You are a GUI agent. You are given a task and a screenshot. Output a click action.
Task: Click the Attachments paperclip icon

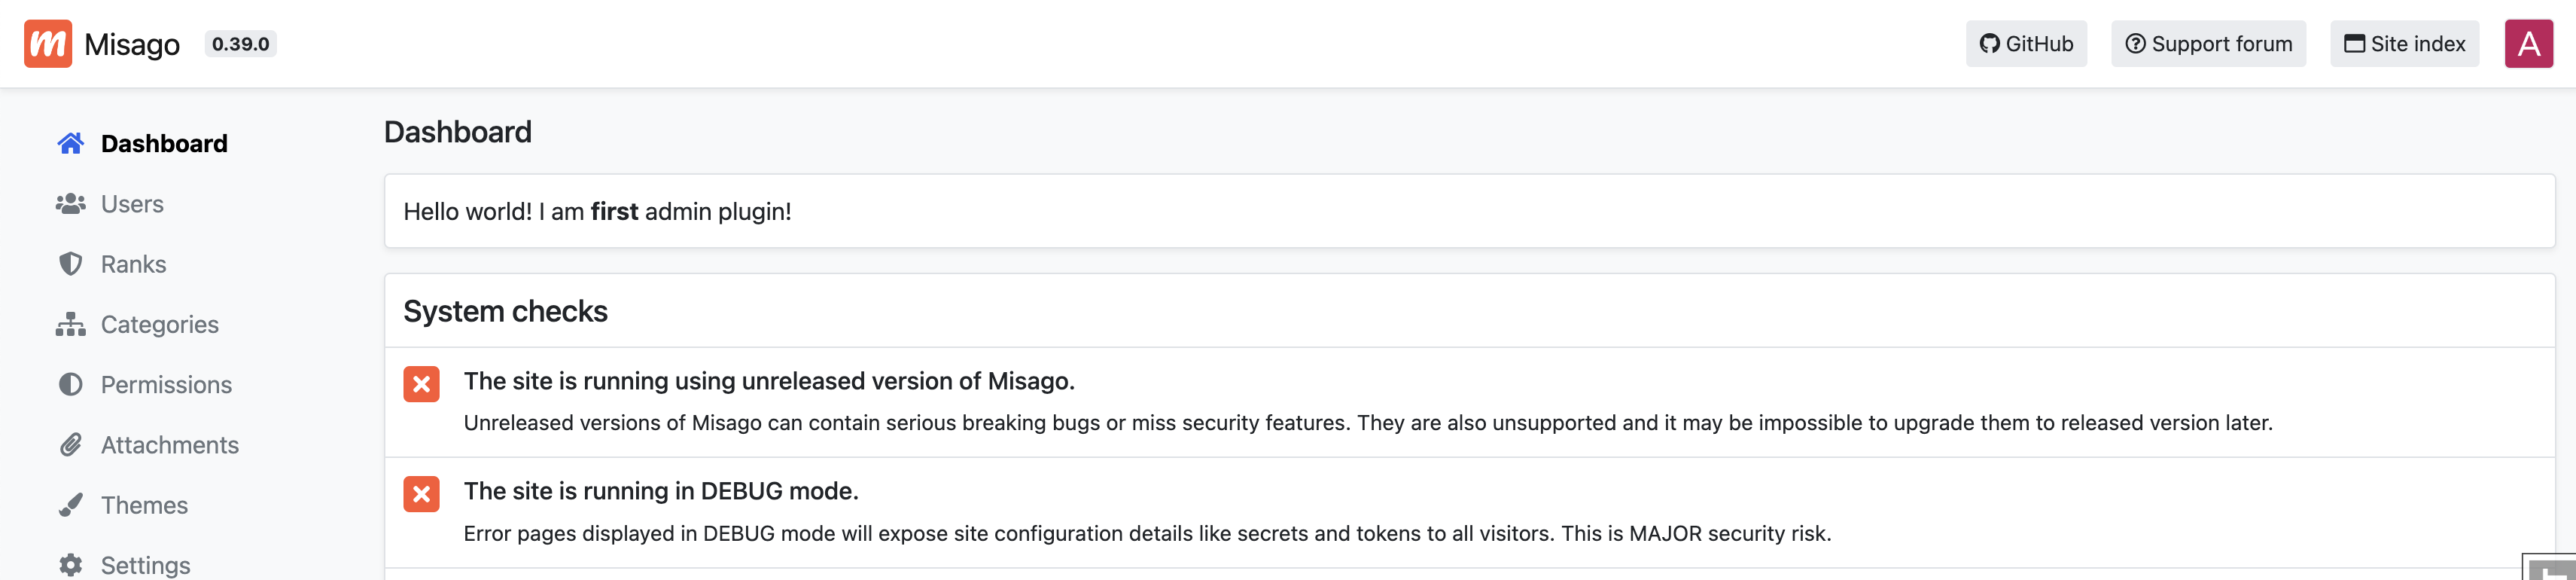(70, 445)
